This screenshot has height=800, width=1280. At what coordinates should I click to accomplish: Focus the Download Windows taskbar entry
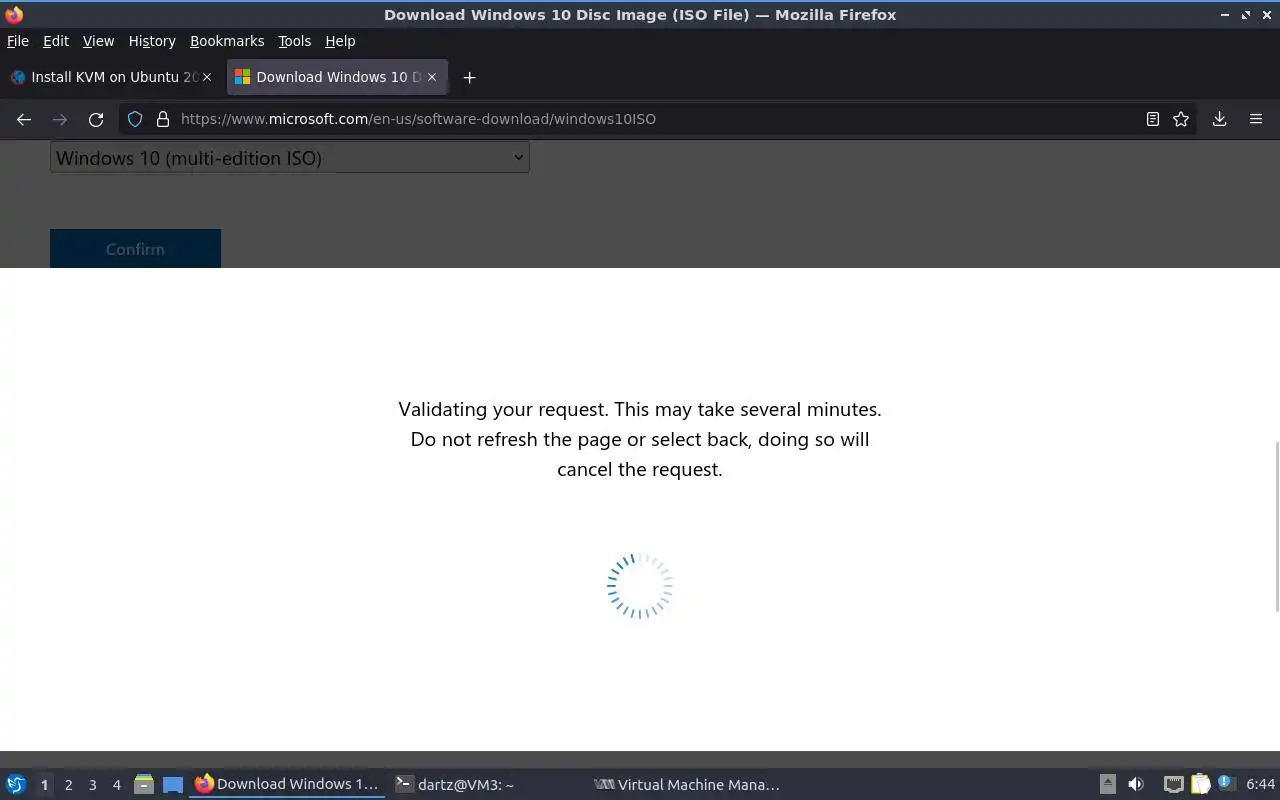point(288,785)
